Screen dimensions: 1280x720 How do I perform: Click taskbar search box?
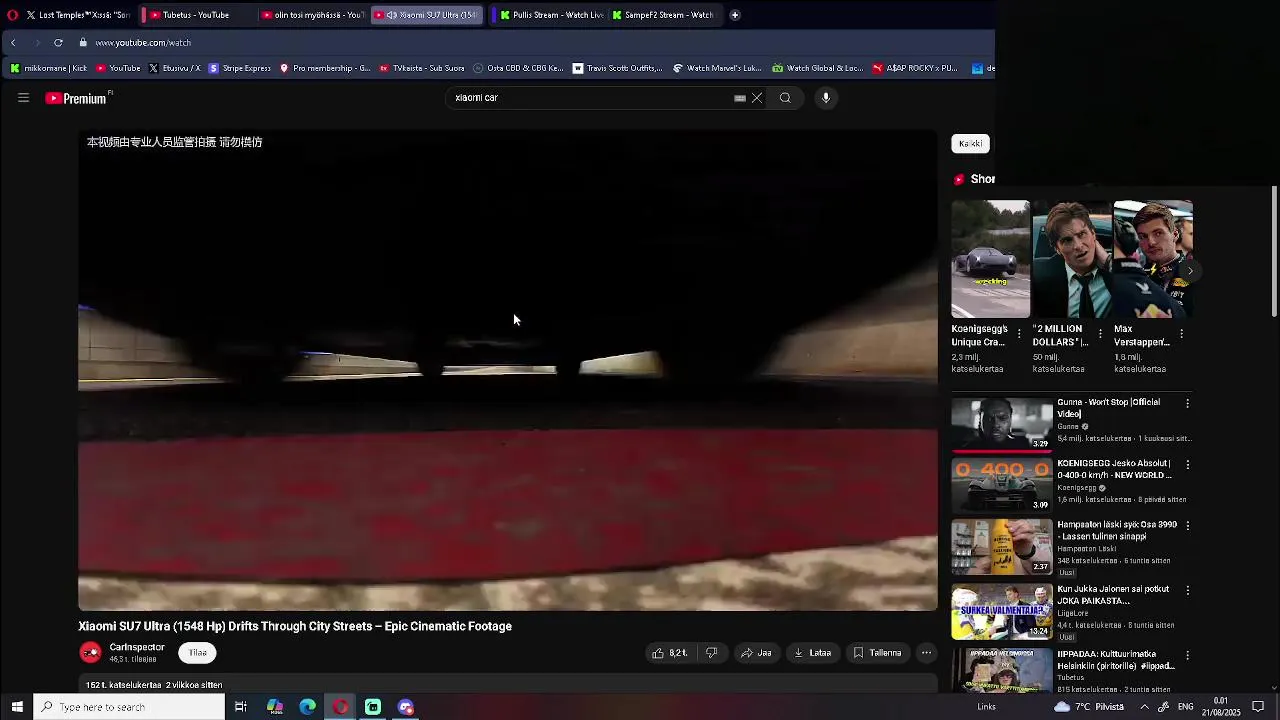coord(129,707)
